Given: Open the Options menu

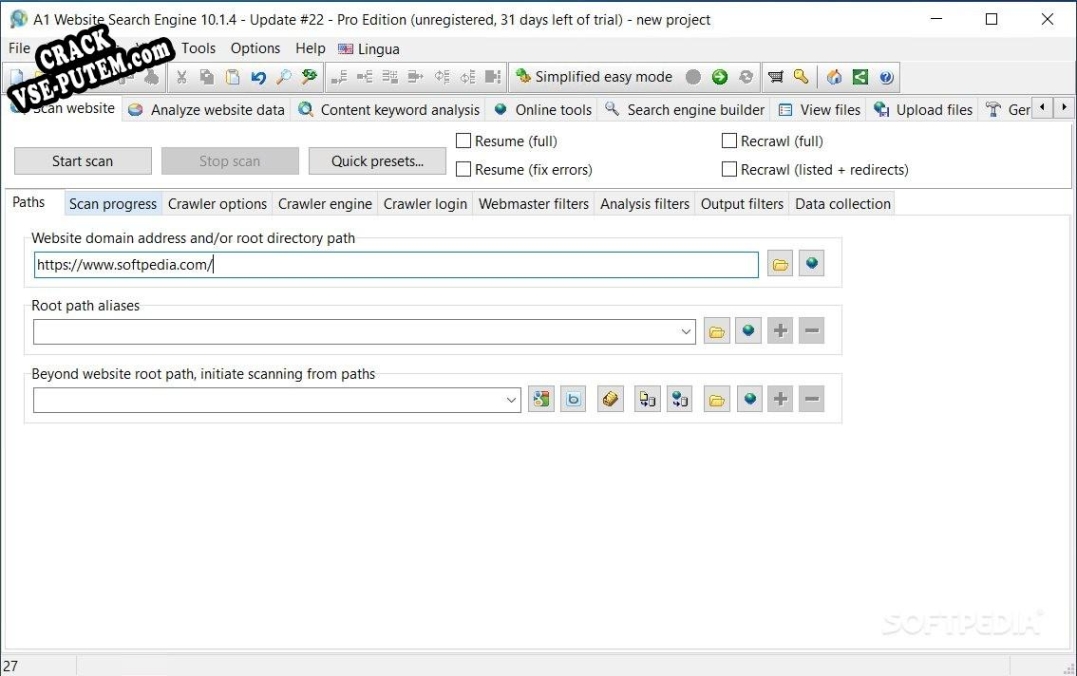Looking at the screenshot, I should pyautogui.click(x=255, y=48).
